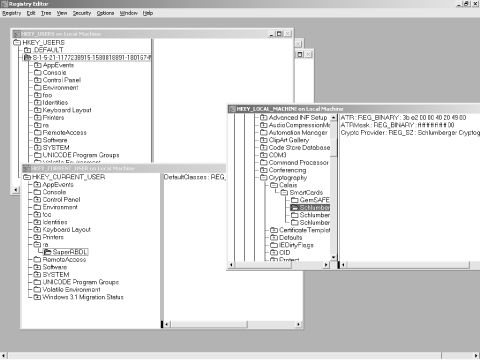Select CertificateTemplate key

click(304, 230)
